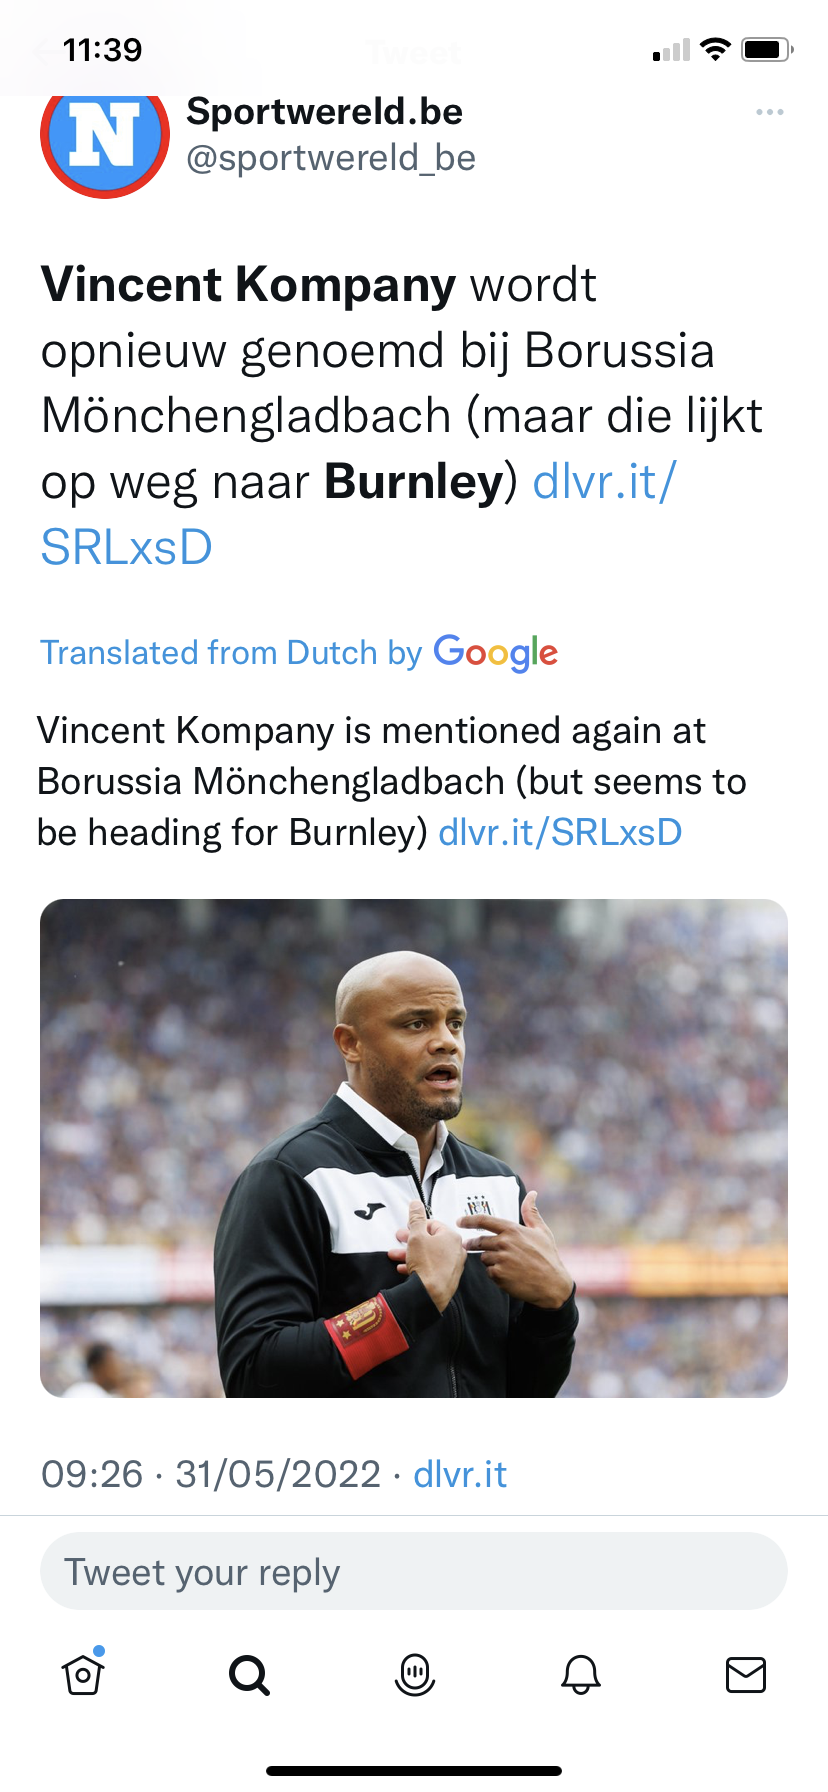Image resolution: width=828 pixels, height=1792 pixels.
Task: Open the Sportwereld.be display name
Action: pos(324,112)
